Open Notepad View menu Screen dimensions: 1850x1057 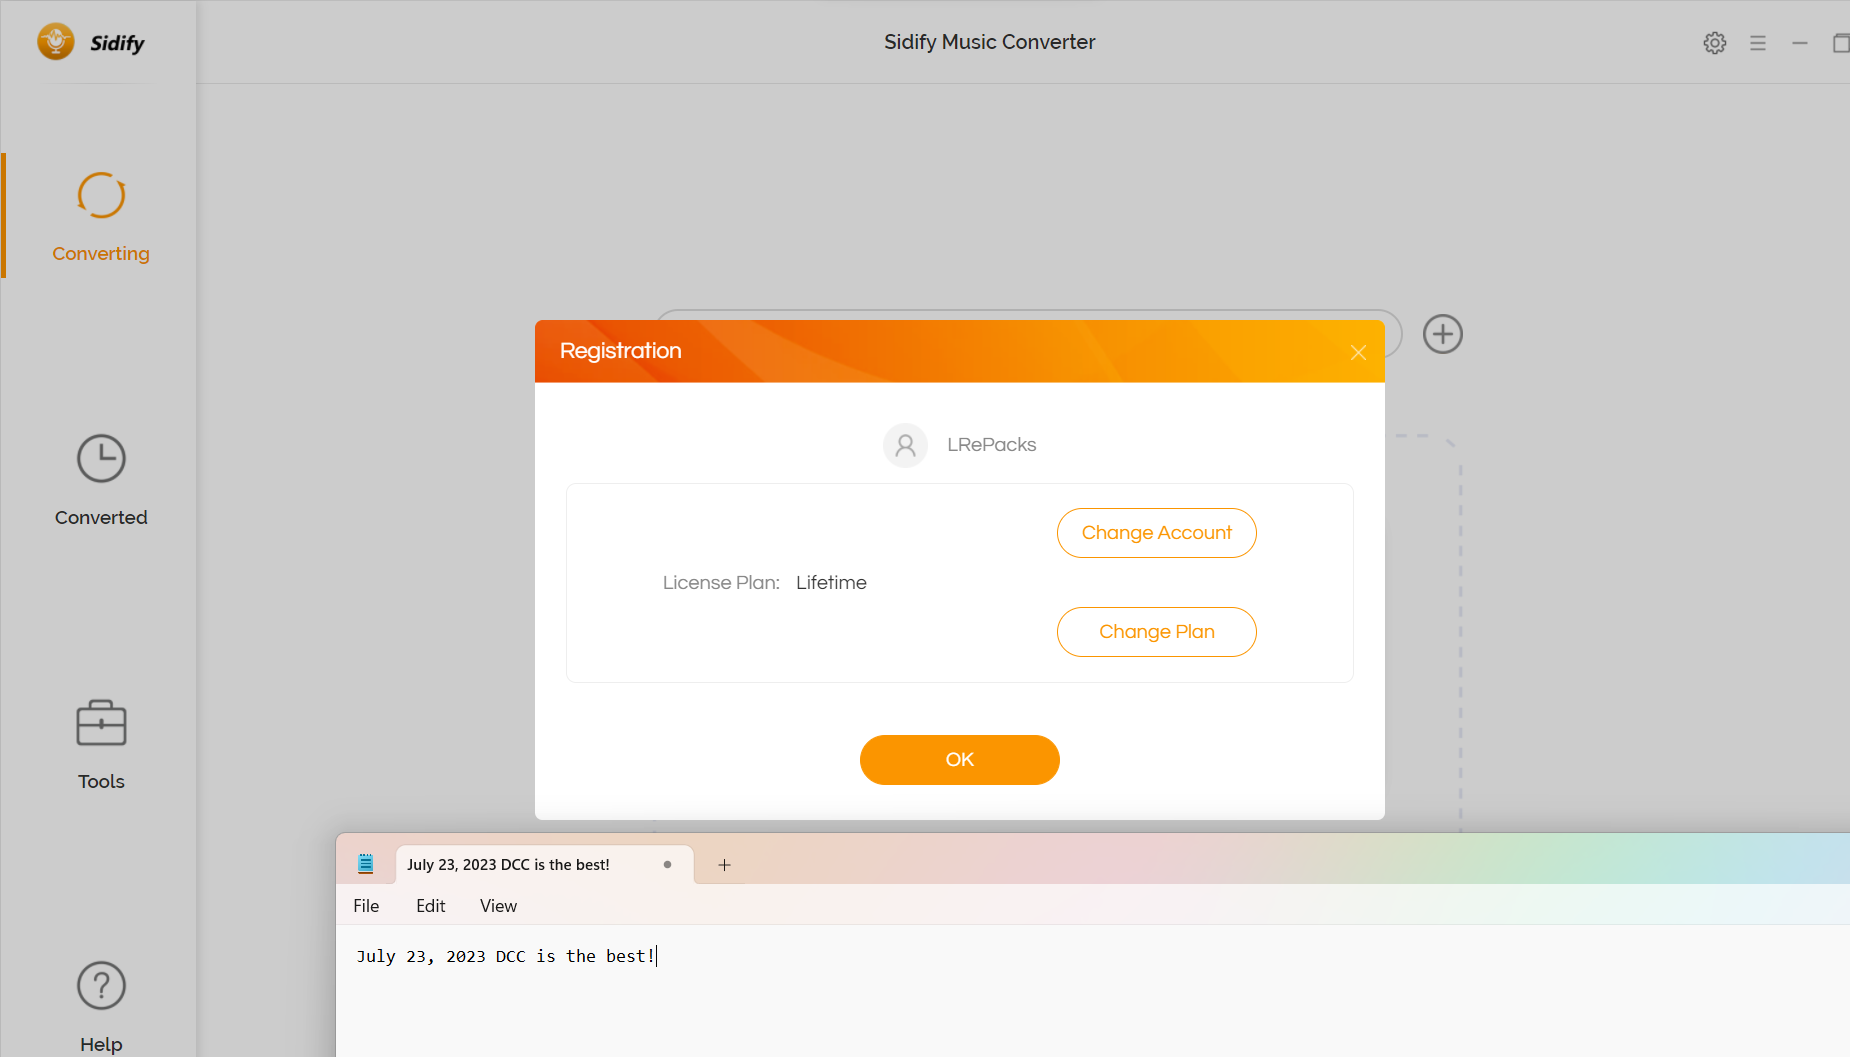click(498, 906)
